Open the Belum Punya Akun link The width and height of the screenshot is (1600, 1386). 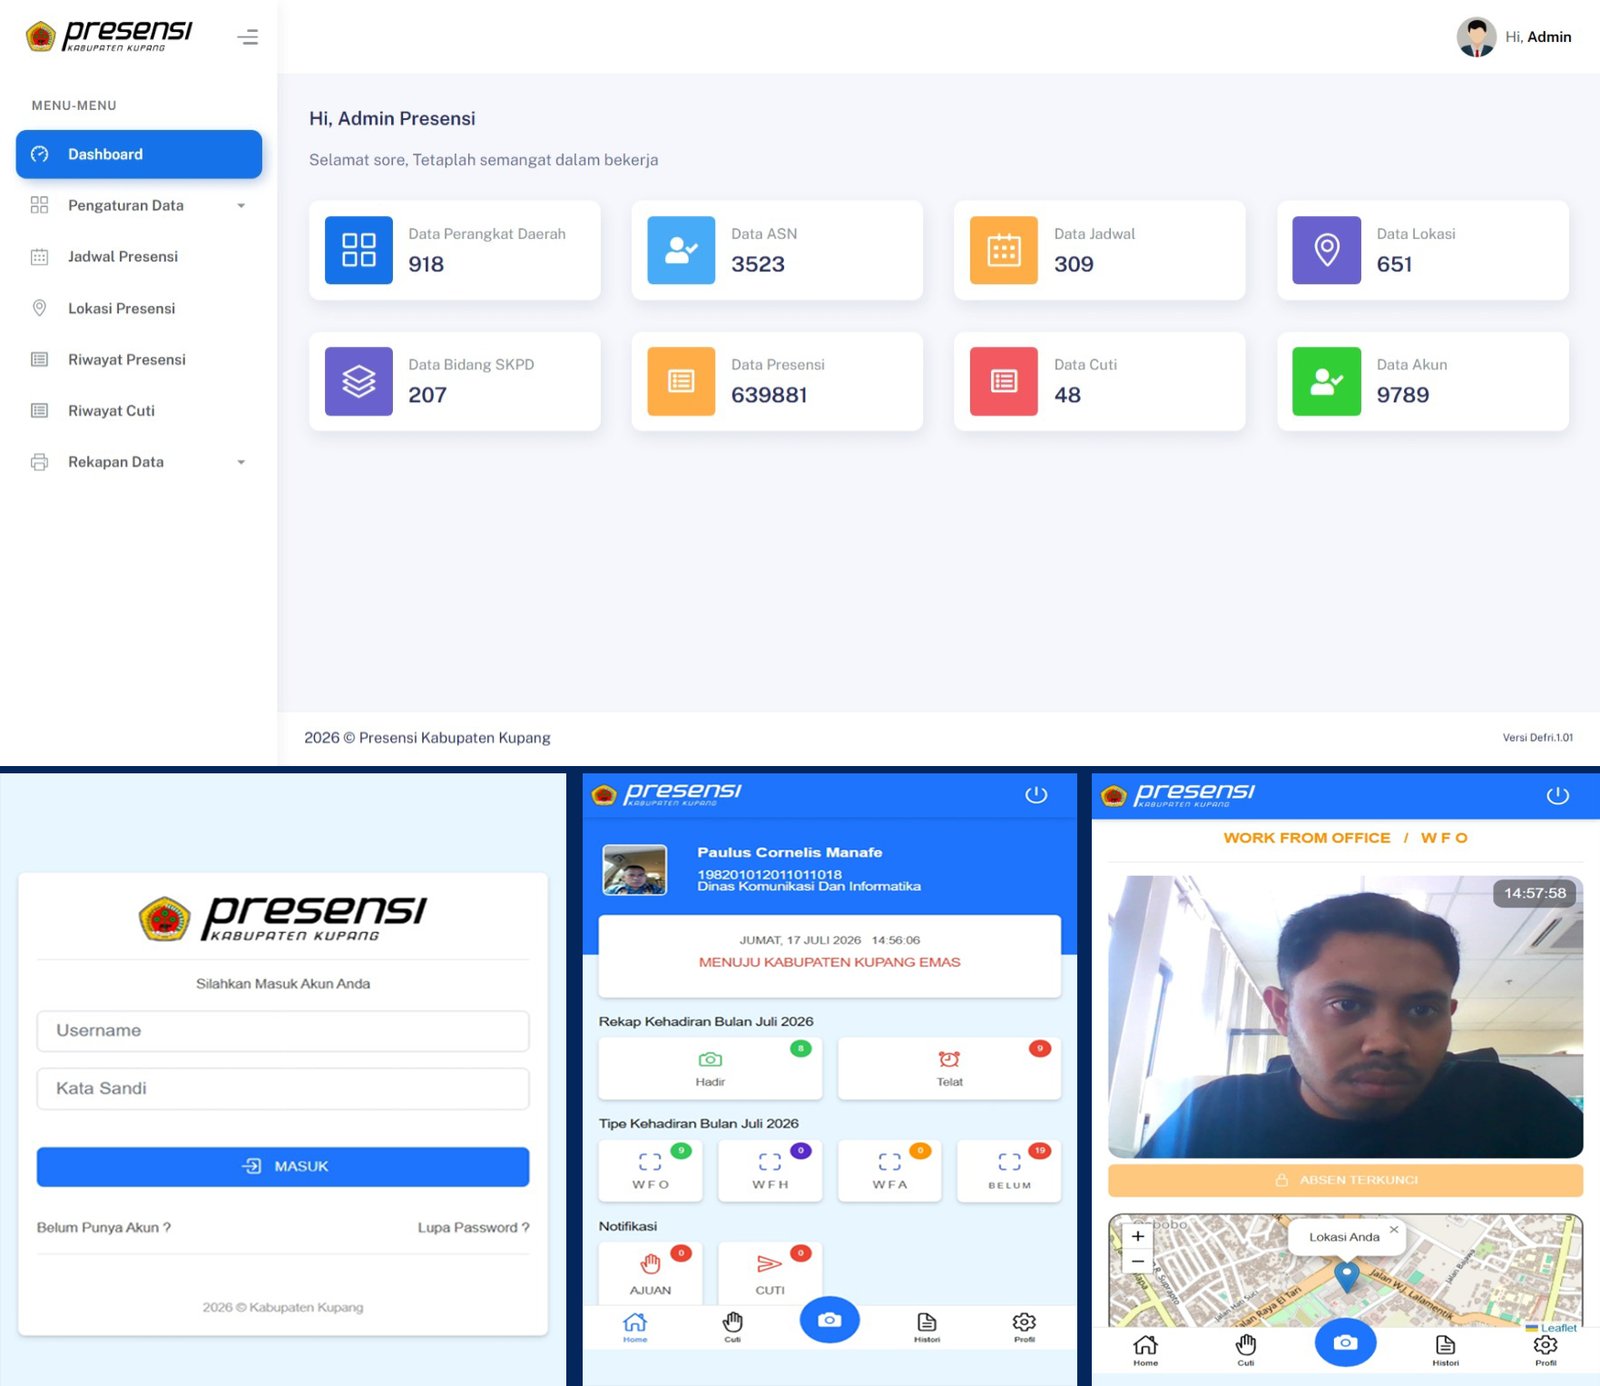(x=104, y=1228)
